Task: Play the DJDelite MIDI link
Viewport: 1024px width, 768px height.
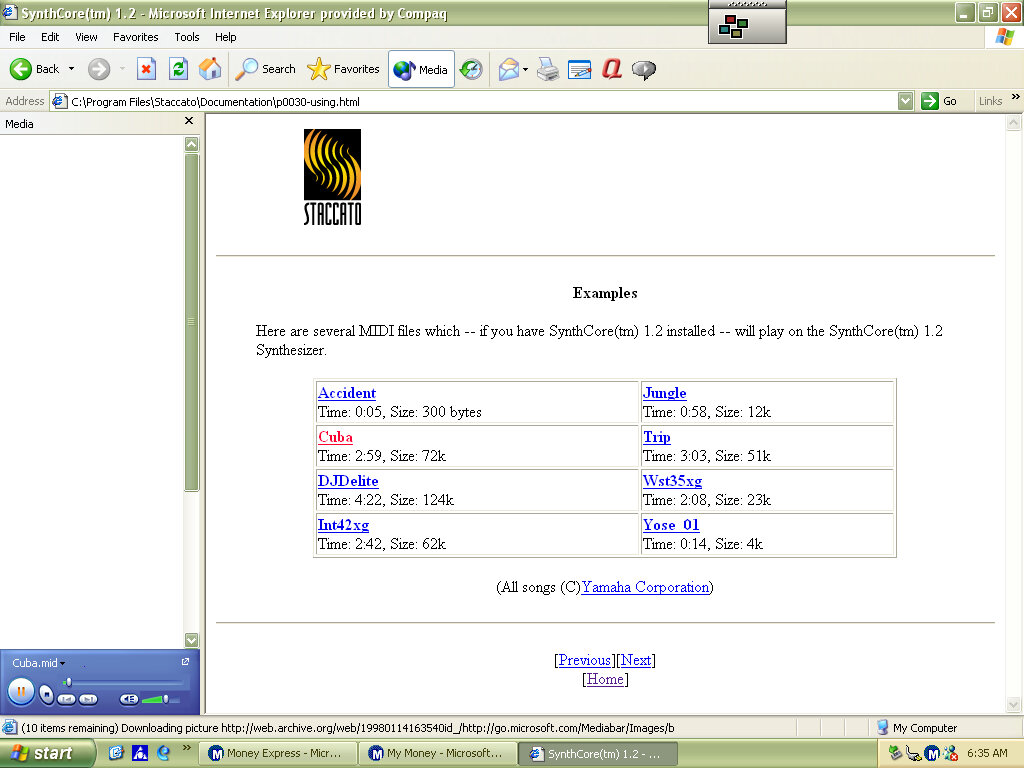Action: point(348,481)
